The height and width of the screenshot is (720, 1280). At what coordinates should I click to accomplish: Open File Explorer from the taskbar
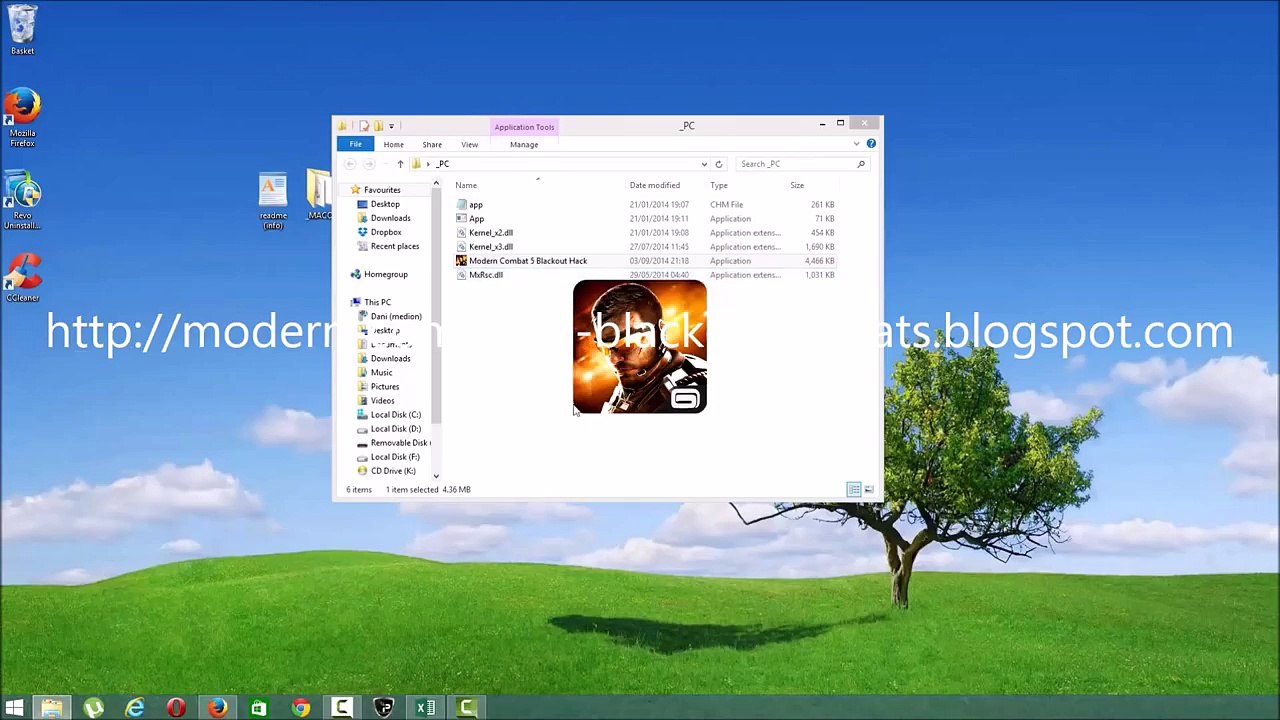click(x=52, y=708)
